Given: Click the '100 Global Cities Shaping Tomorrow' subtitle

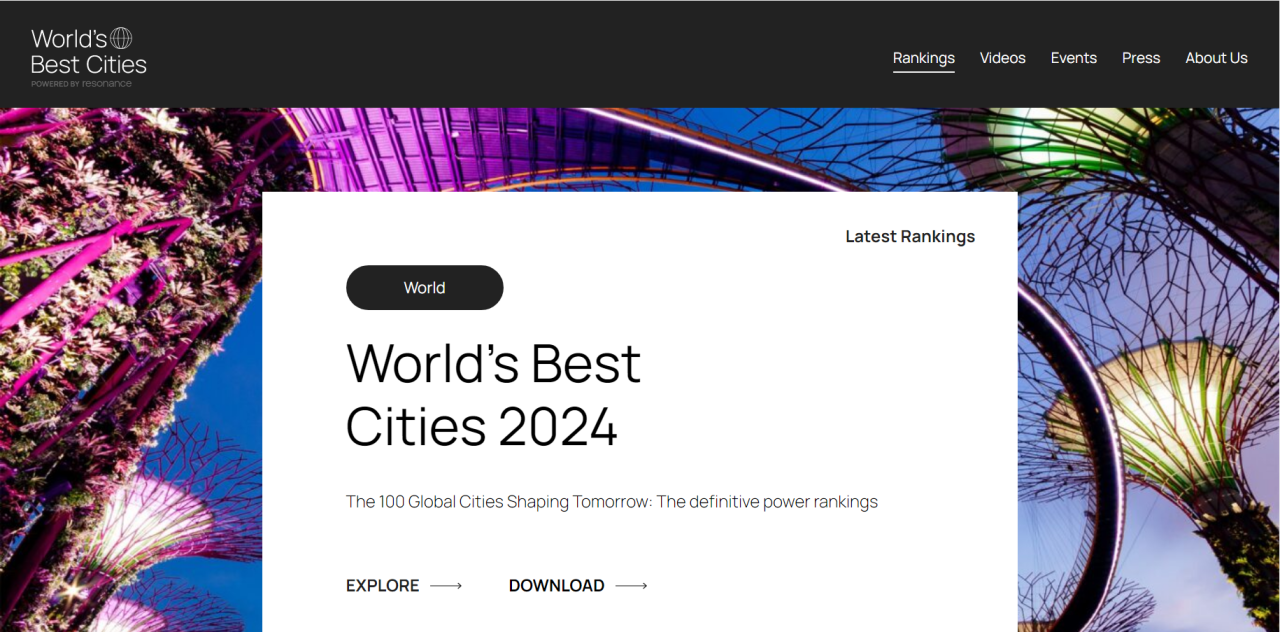Looking at the screenshot, I should [612, 502].
